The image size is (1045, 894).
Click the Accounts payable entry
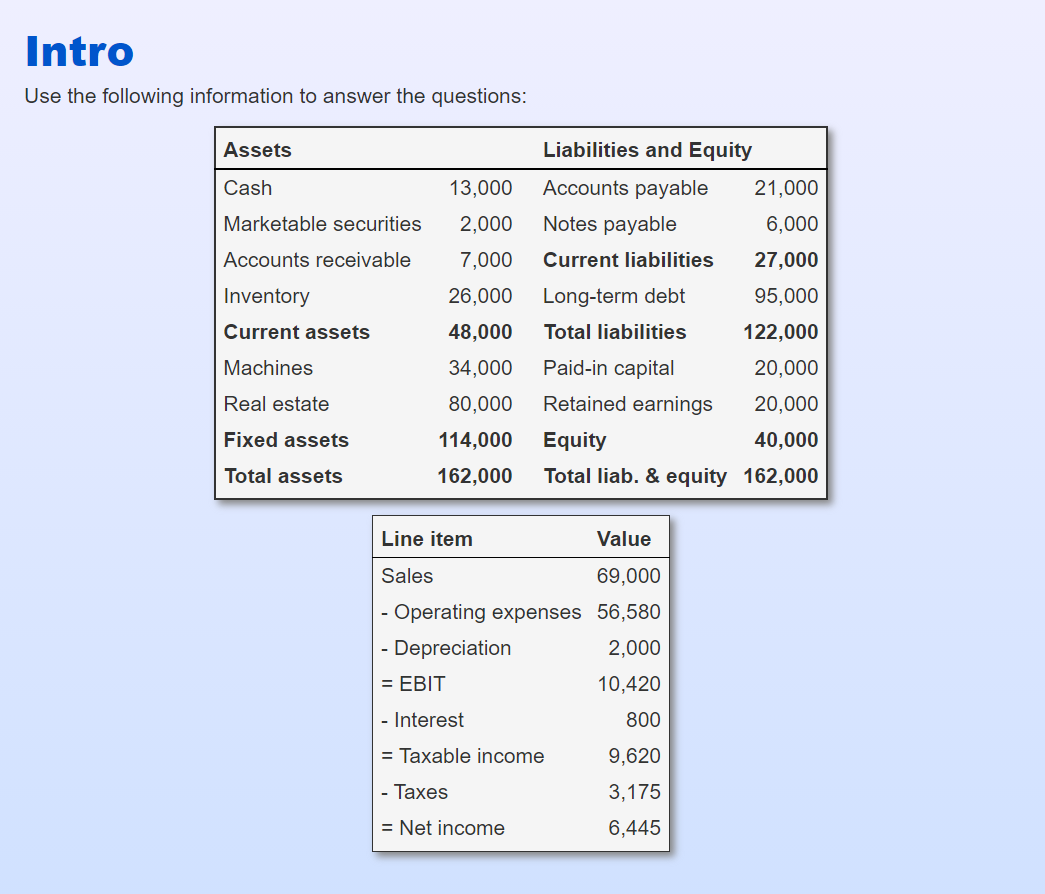click(625, 188)
